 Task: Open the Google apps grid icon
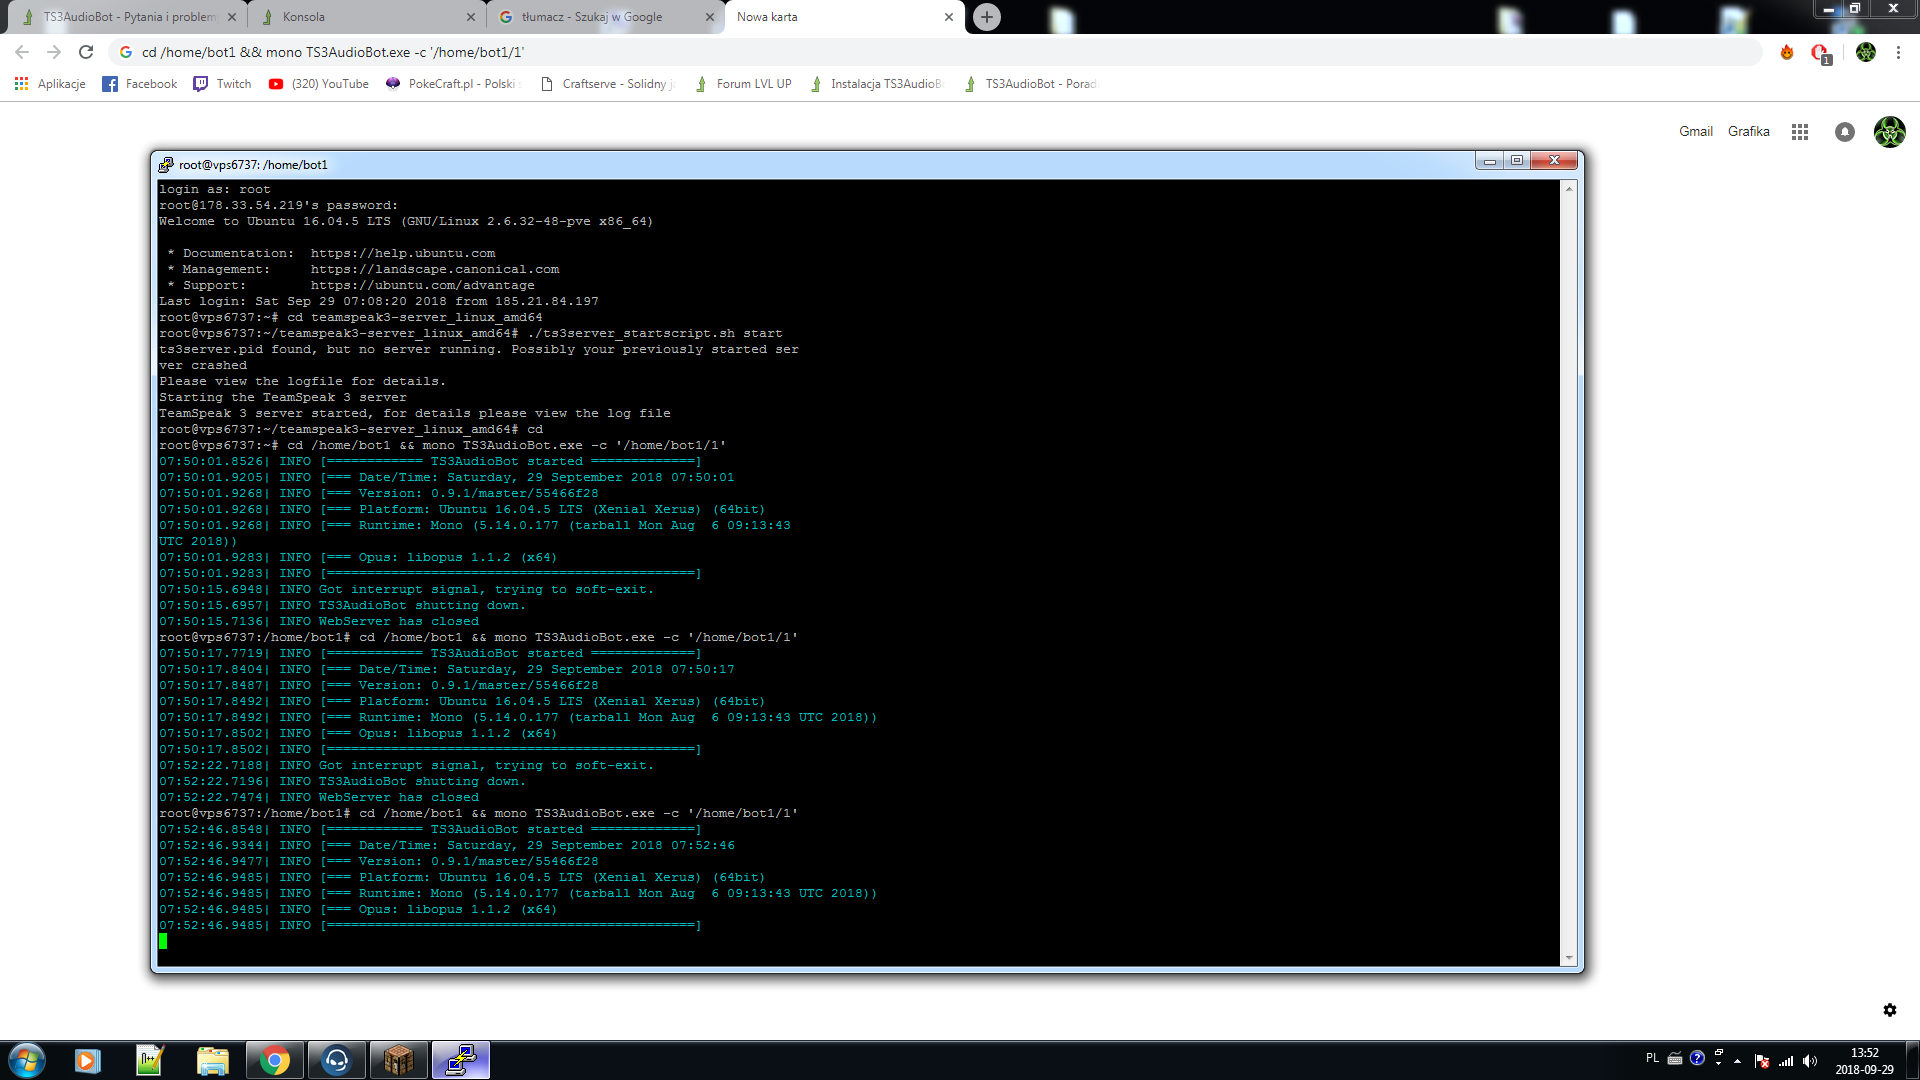tap(1800, 132)
